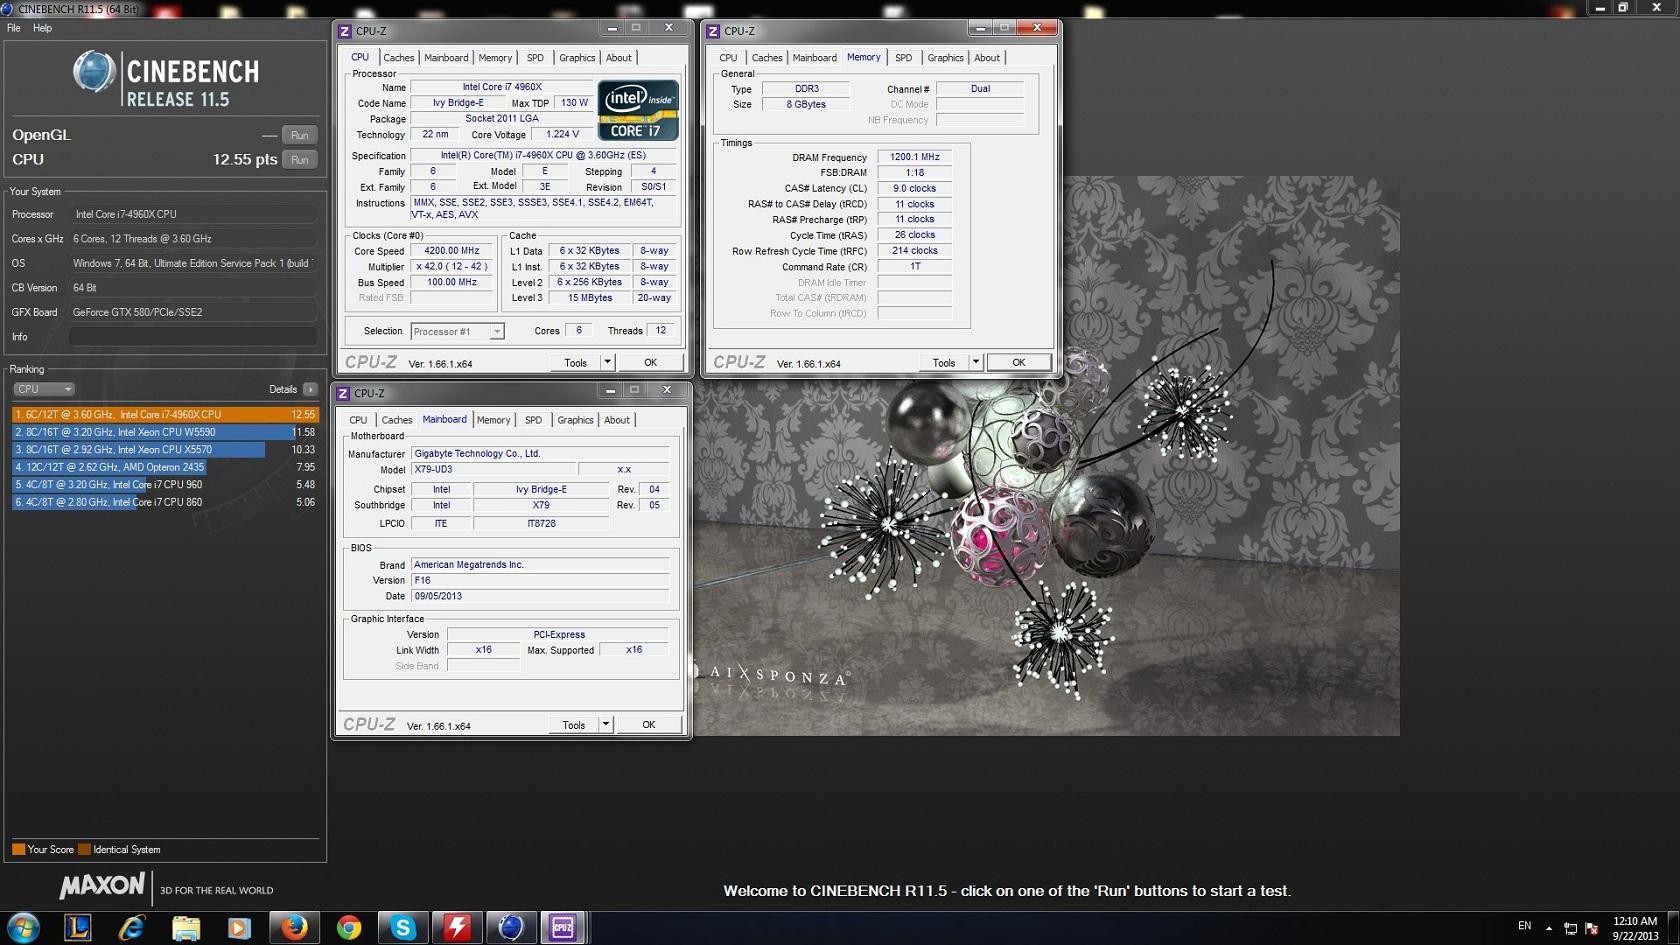Open the Windows Start menu orb
This screenshot has width=1680, height=945.
point(23,927)
